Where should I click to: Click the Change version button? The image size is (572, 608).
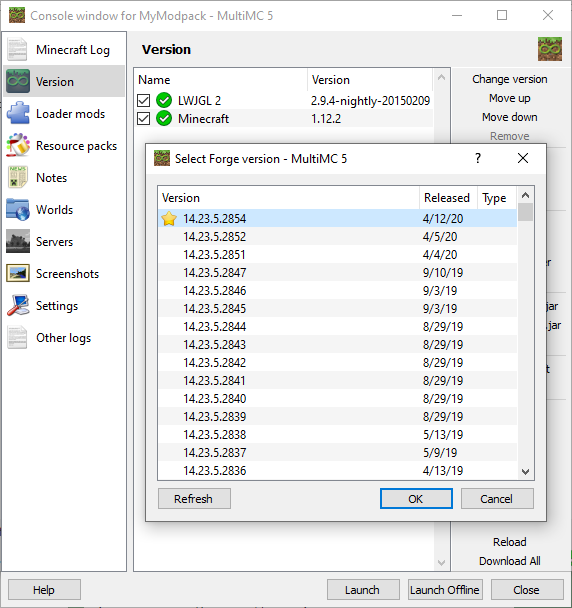coord(510,79)
